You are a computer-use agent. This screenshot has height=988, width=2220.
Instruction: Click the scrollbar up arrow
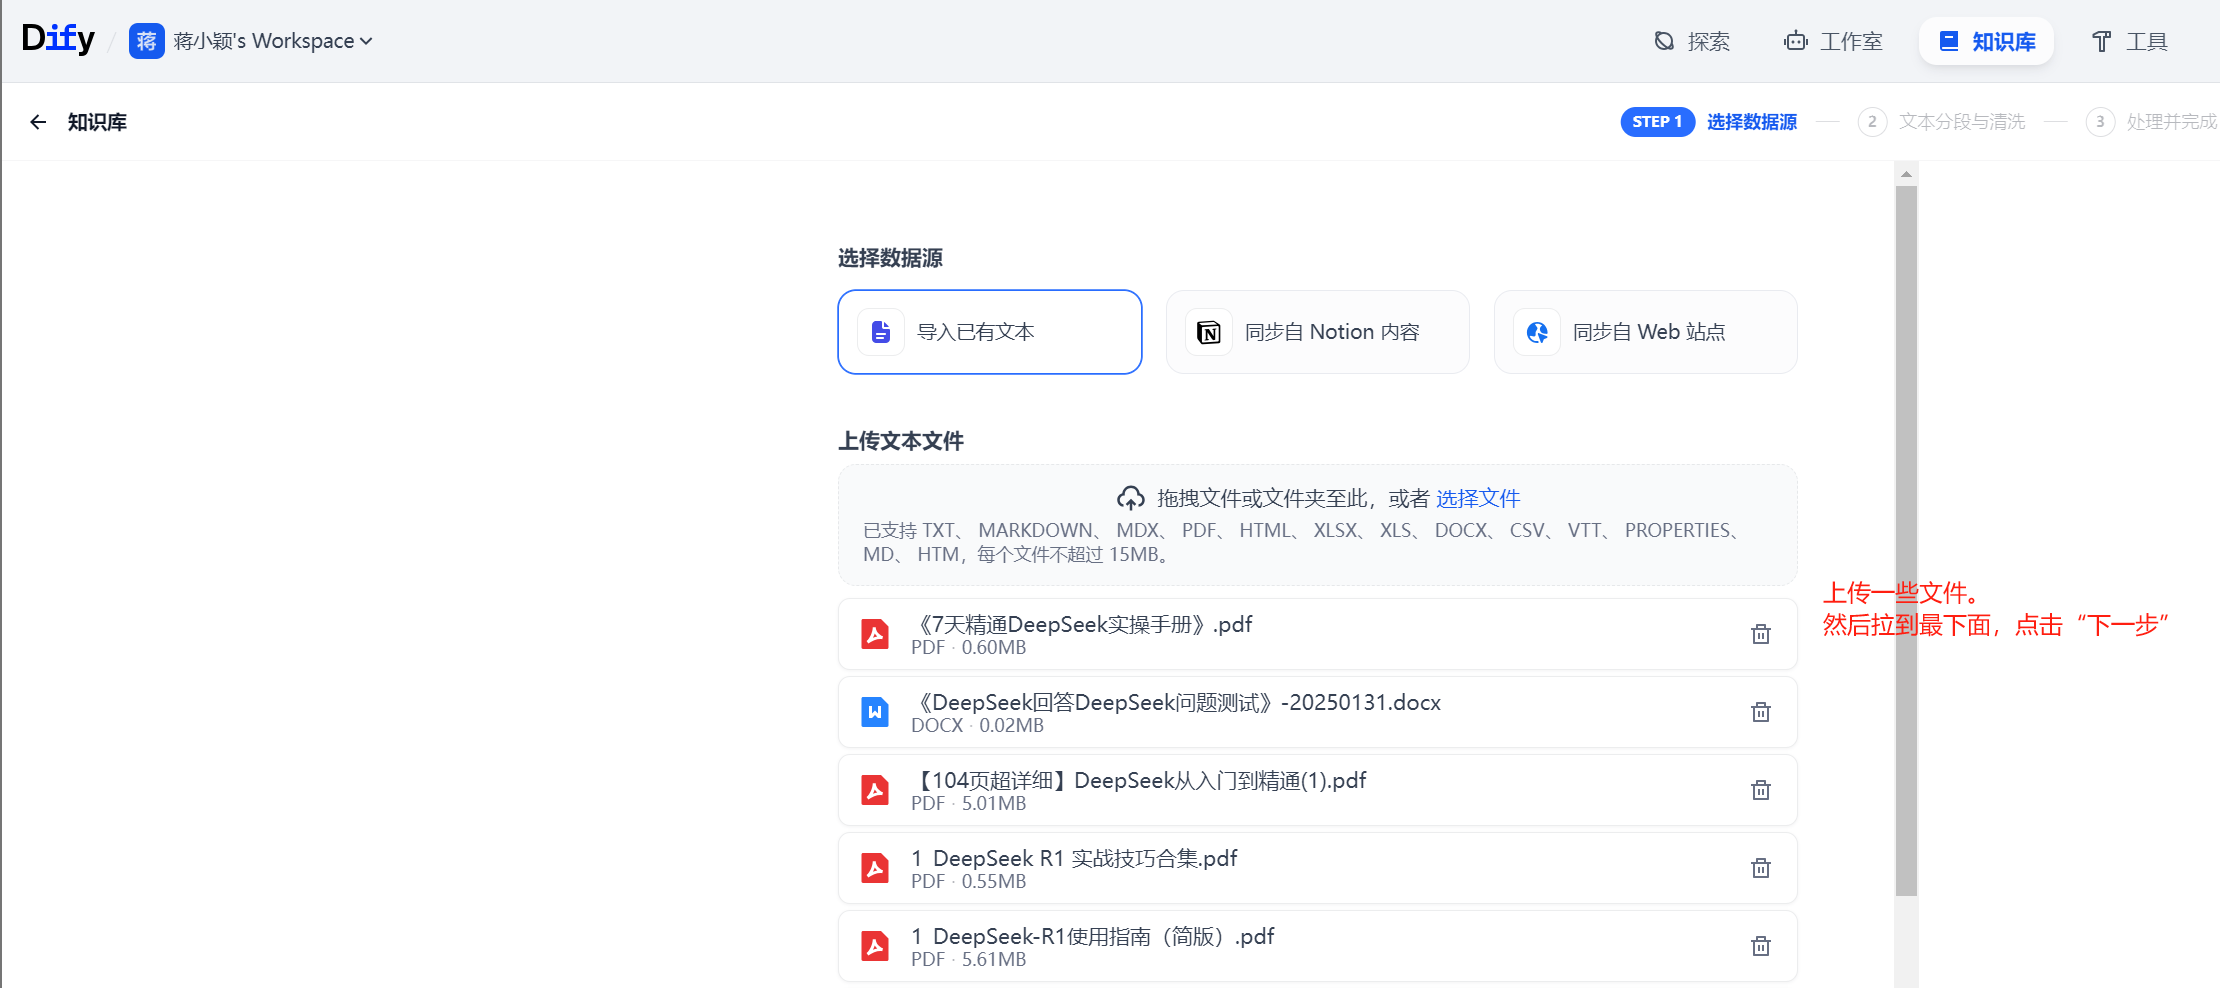pos(1906,174)
